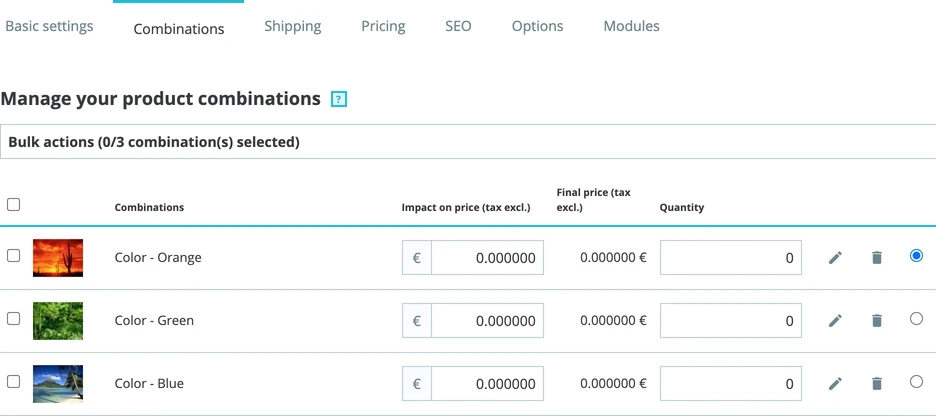Set Color - Blue as default combination
Image resolution: width=936 pixels, height=416 pixels.
point(916,381)
